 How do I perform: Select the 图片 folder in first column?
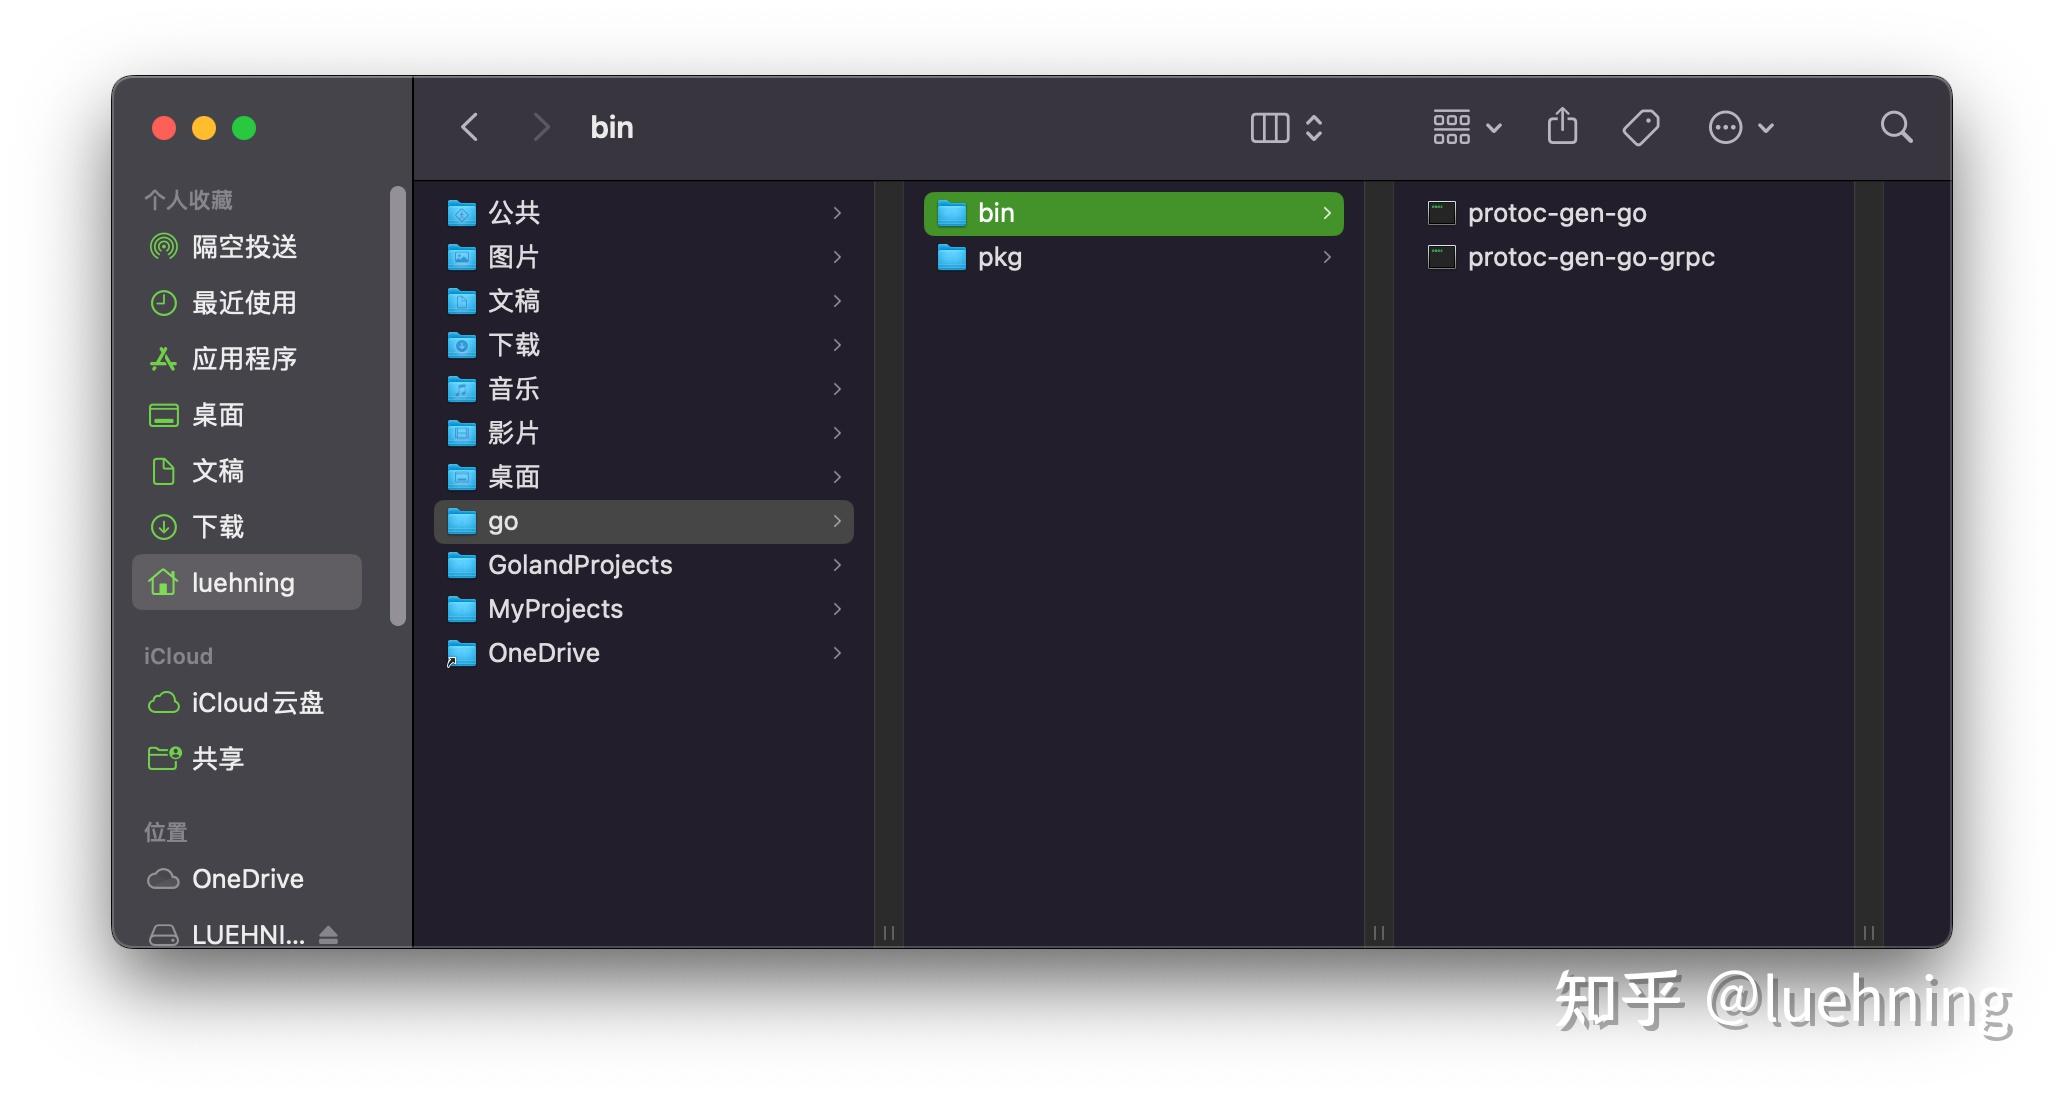(644, 257)
